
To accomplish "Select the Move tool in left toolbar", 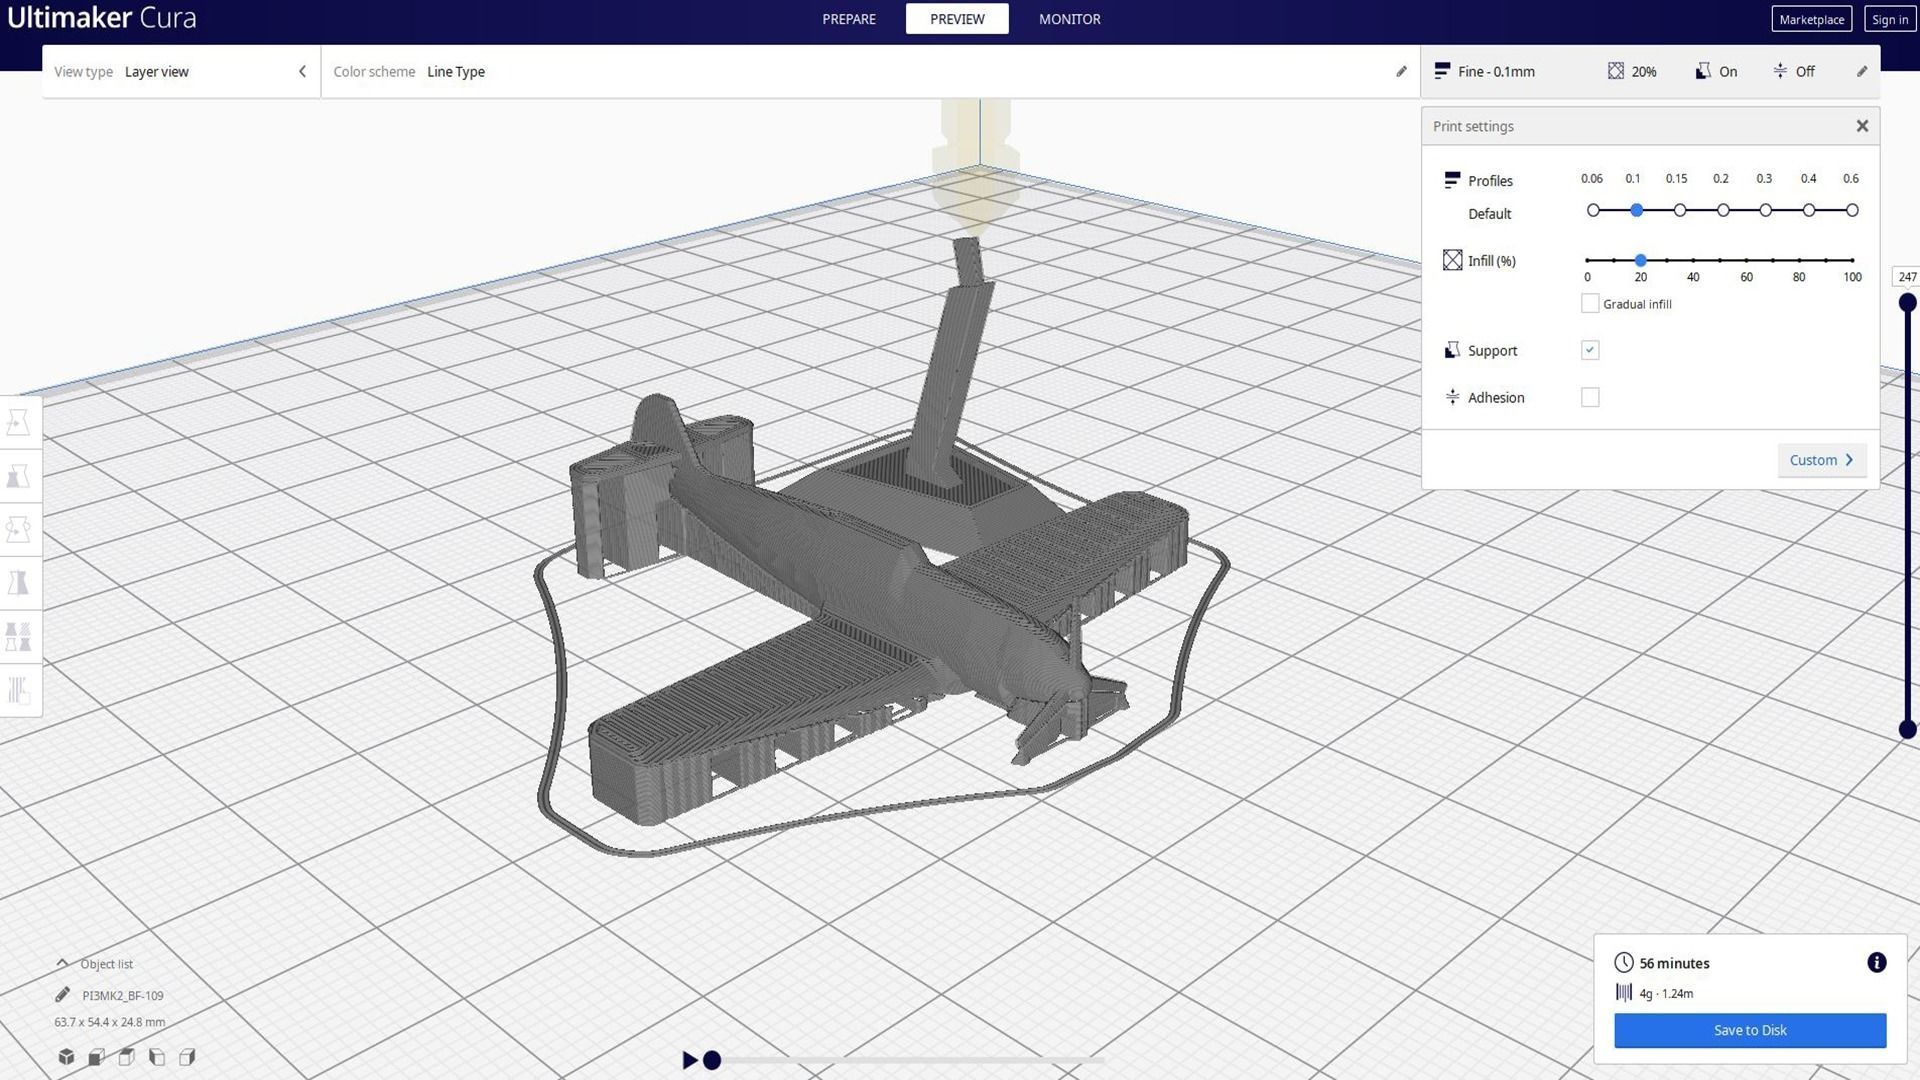I will point(19,422).
